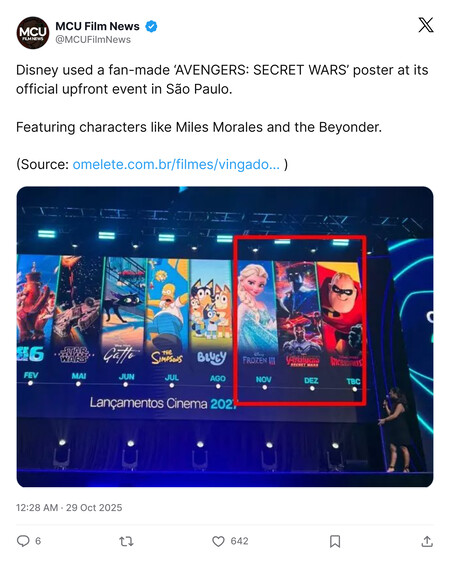This screenshot has width=450, height=565.
Task: Click the Frozen III poster in photo
Action: 257,313
